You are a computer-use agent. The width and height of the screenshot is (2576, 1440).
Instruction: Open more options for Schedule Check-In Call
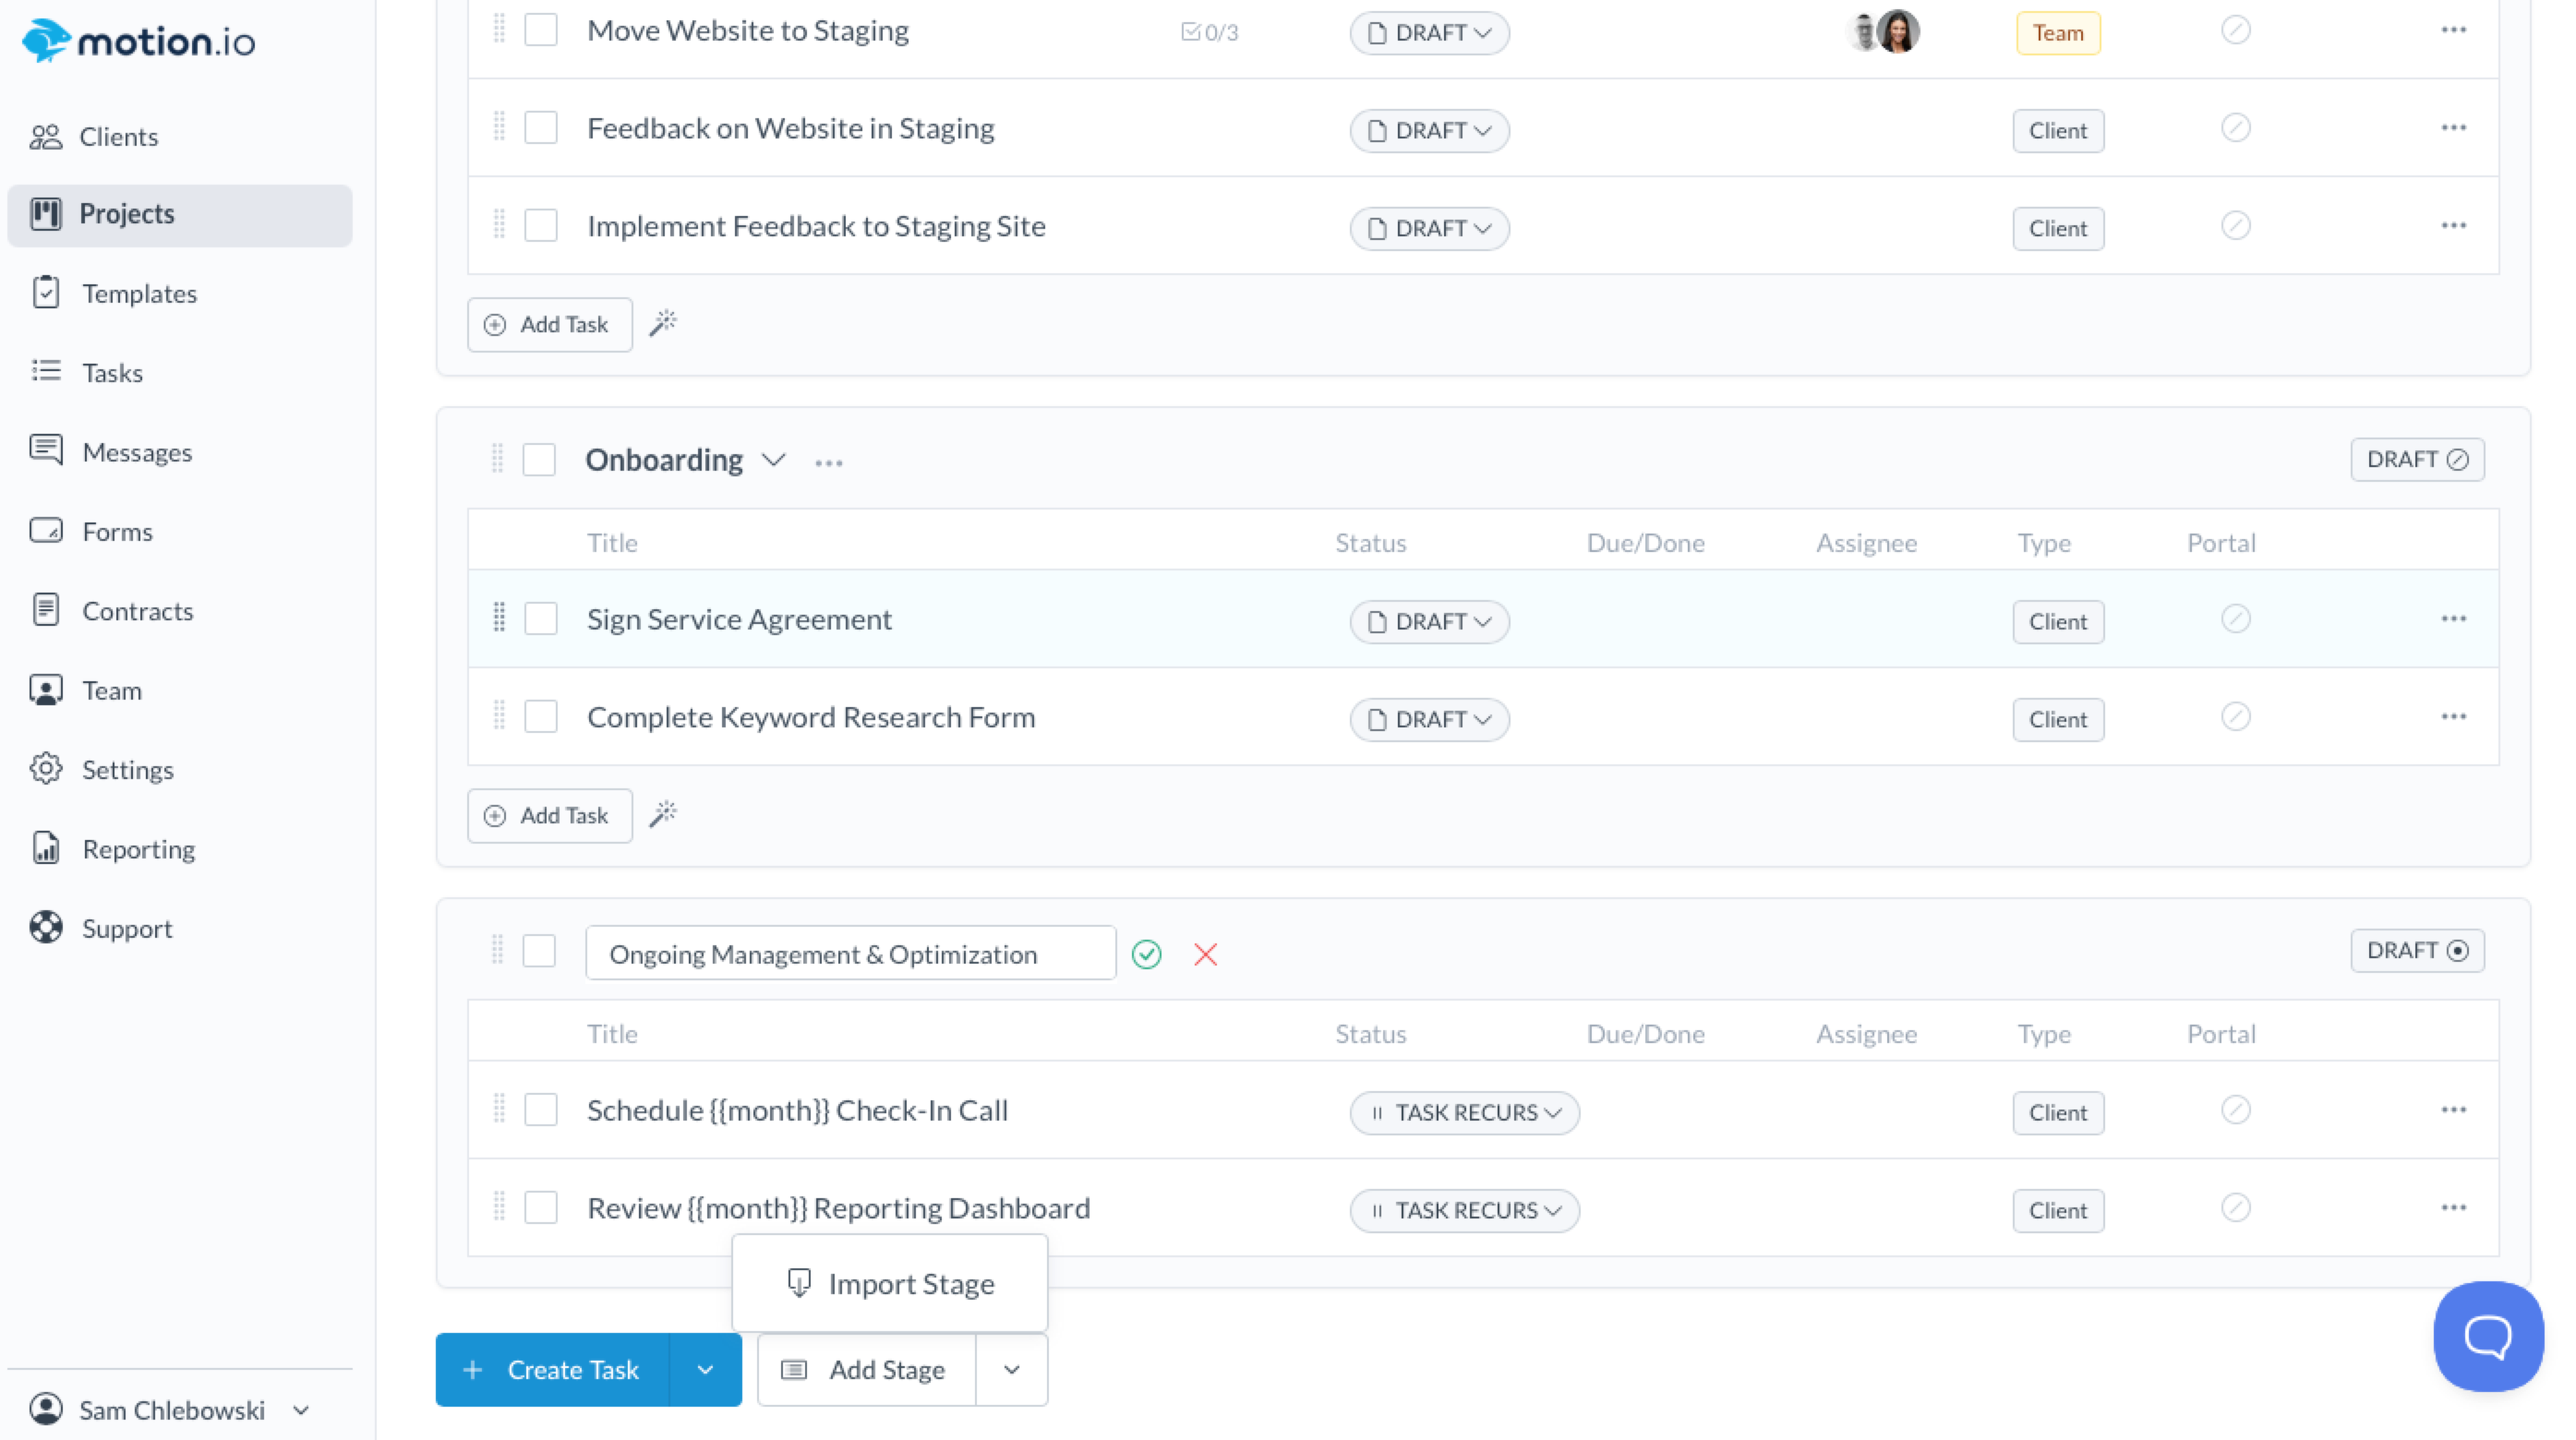(x=2453, y=1110)
